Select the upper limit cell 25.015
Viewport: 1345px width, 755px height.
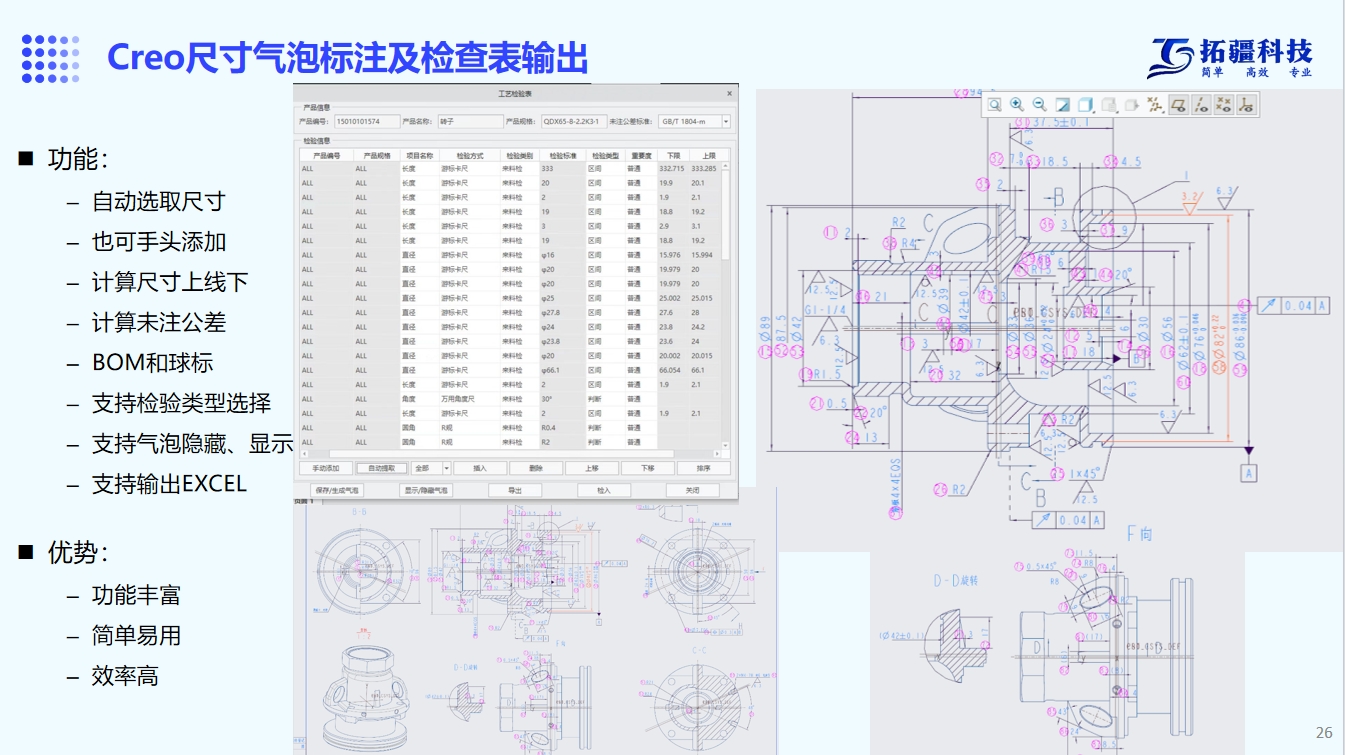point(706,298)
